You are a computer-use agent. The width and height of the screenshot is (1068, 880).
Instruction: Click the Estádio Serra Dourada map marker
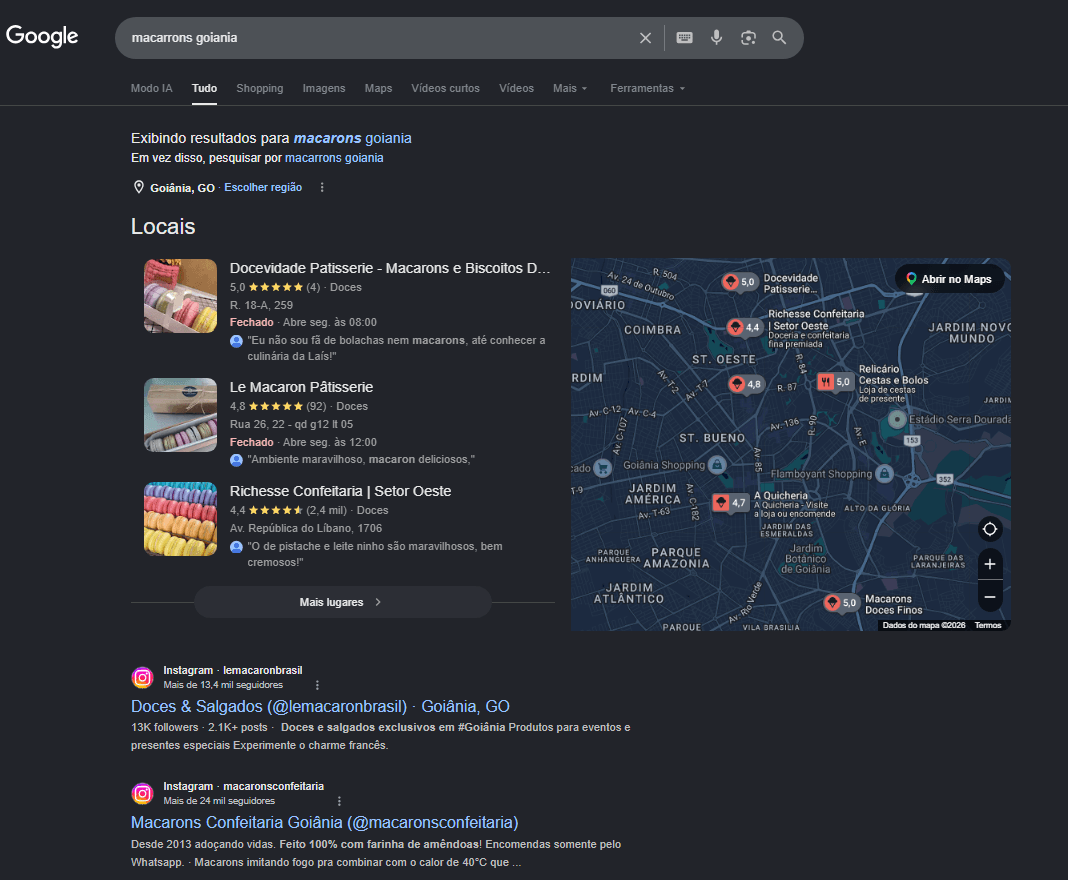(x=897, y=420)
